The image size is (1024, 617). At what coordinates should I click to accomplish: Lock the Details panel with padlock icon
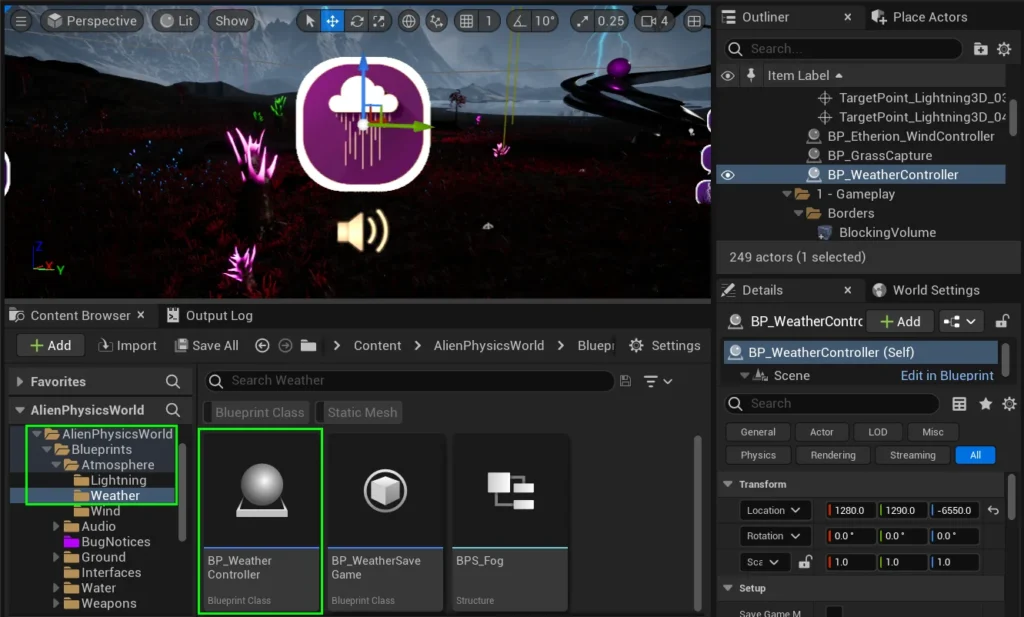(1002, 321)
